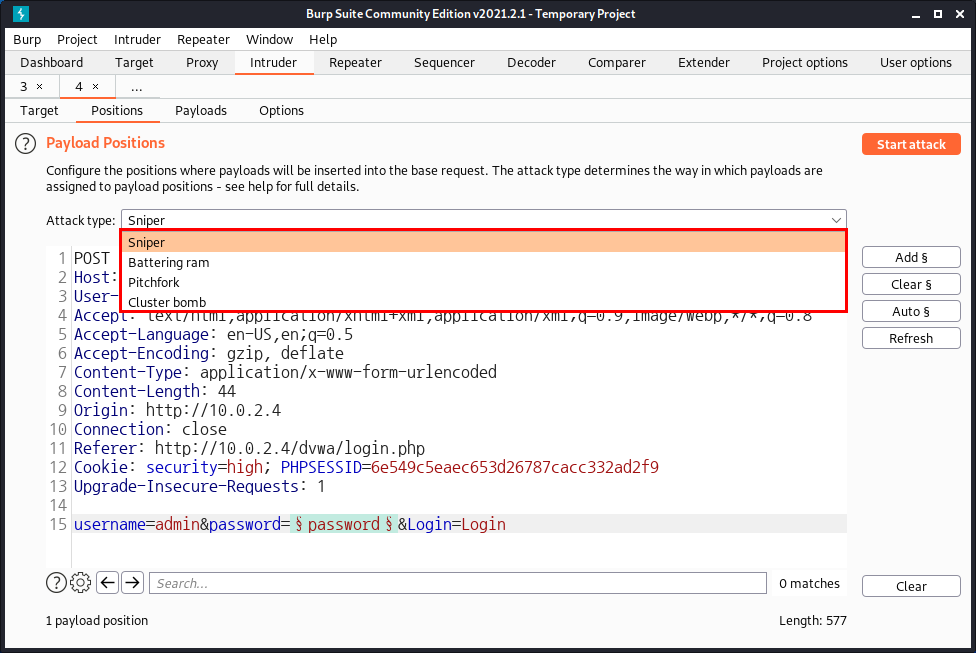The height and width of the screenshot is (653, 976).
Task: Click the Start attack button
Action: 911,144
